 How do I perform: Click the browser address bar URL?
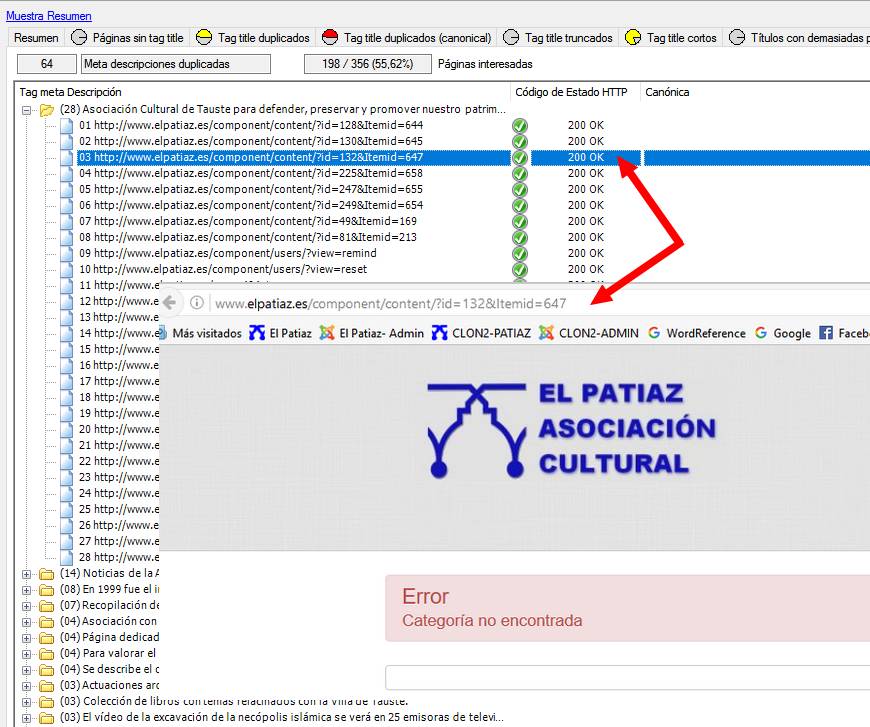click(x=391, y=304)
